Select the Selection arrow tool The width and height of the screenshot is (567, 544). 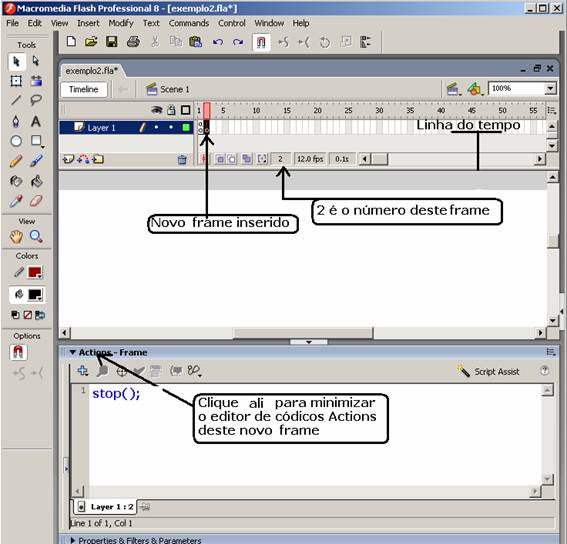pyautogui.click(x=17, y=61)
